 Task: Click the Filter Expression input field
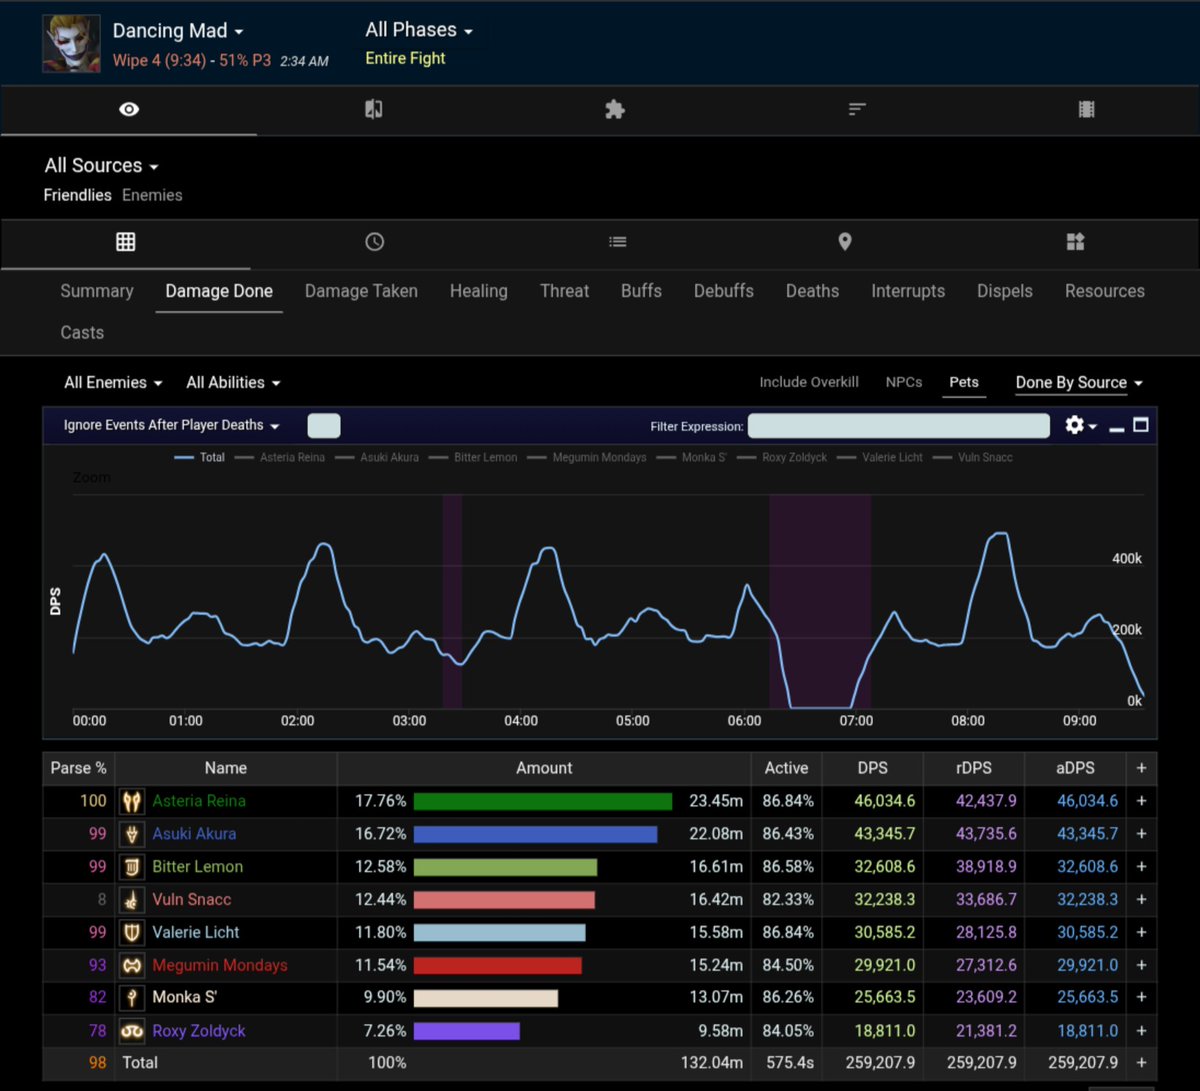899,425
